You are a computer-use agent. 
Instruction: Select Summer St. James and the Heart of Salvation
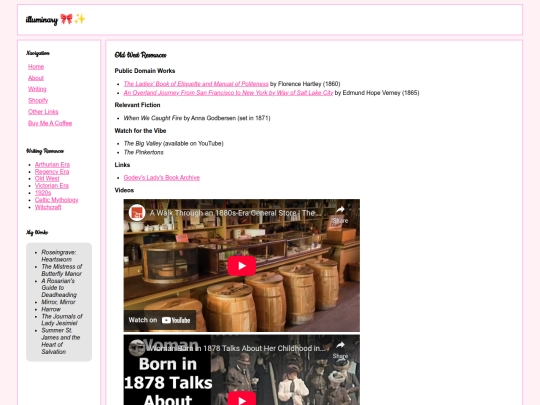61,341
